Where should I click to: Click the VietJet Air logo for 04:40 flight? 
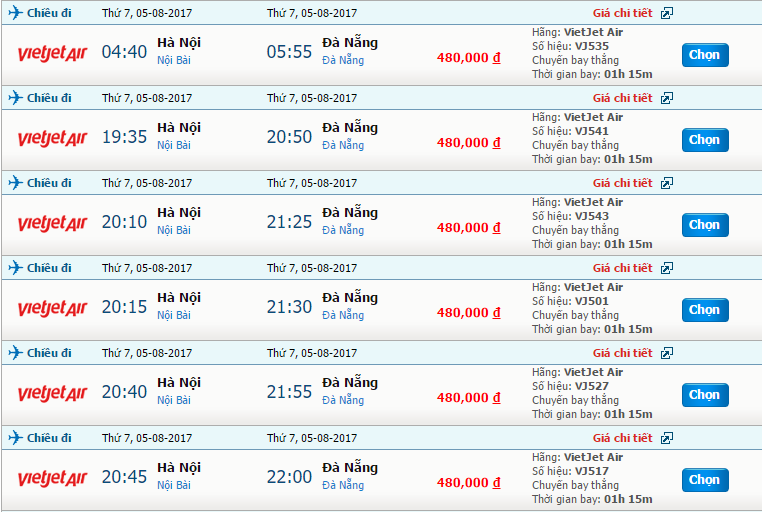tap(54, 53)
